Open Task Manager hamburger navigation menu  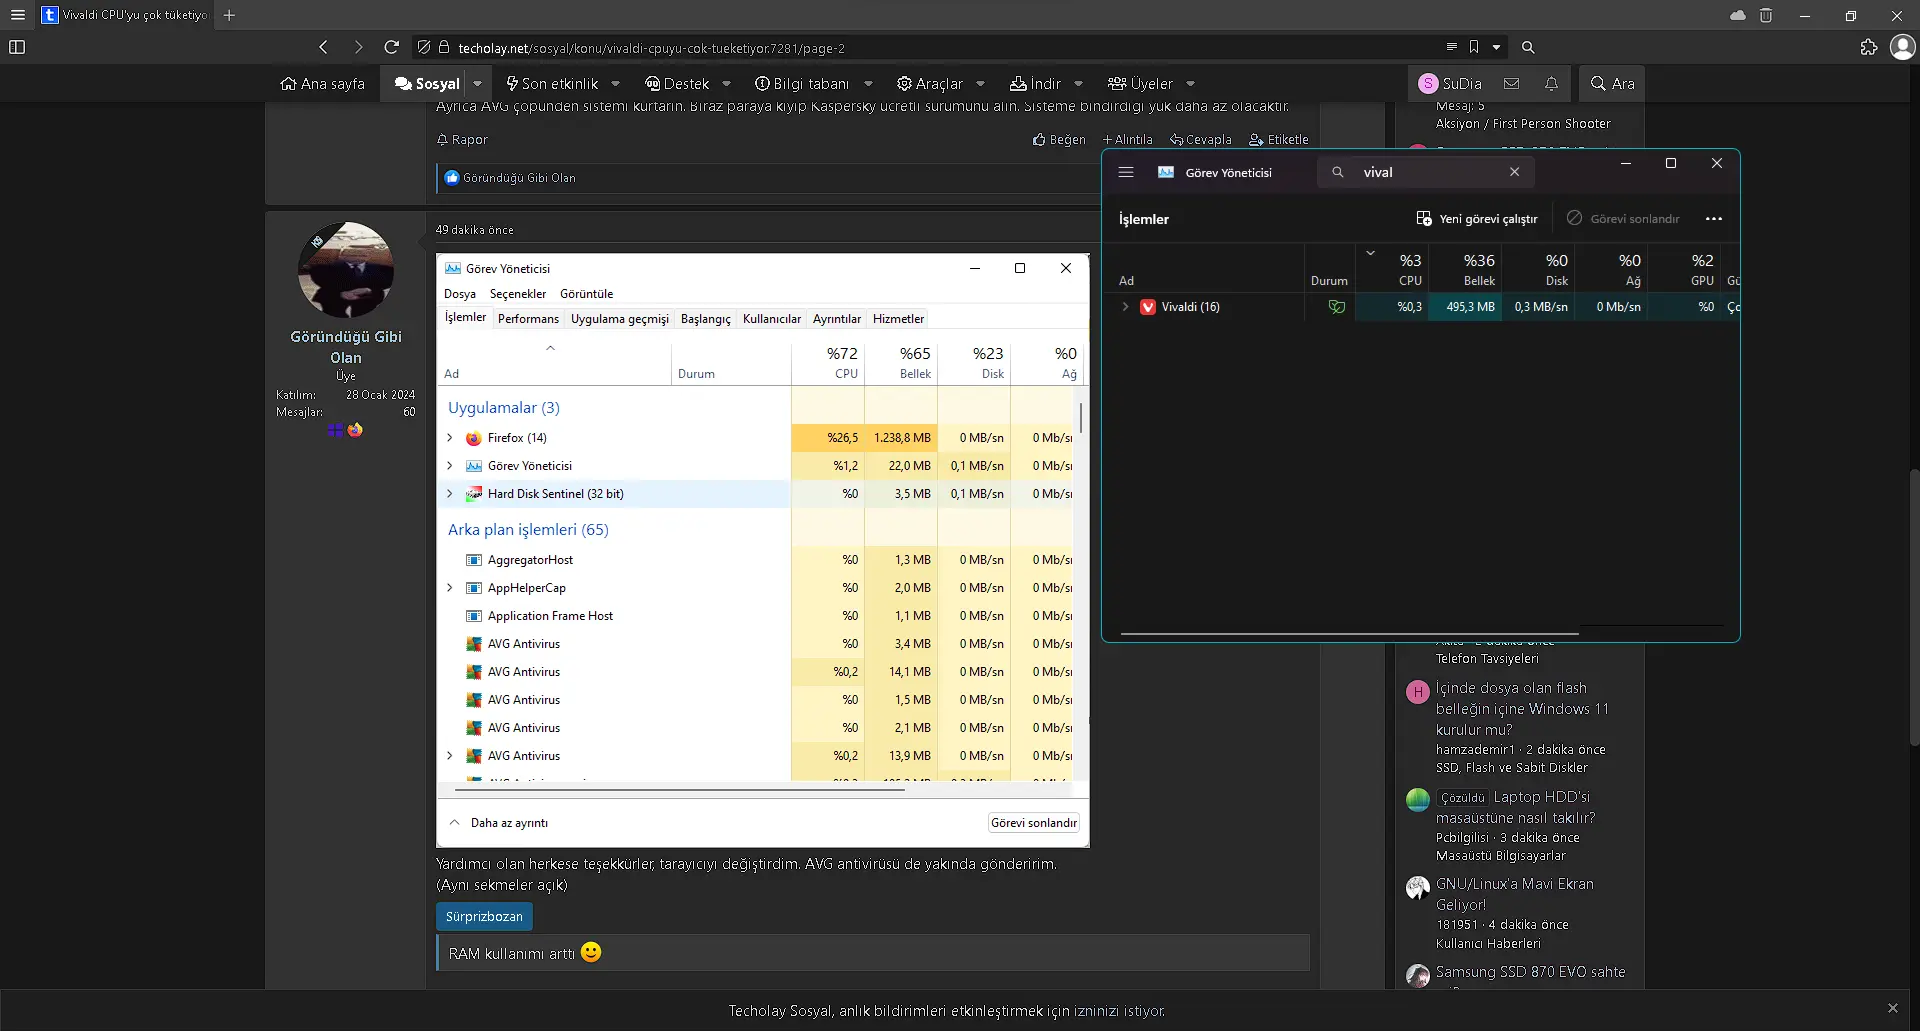tap(1126, 172)
